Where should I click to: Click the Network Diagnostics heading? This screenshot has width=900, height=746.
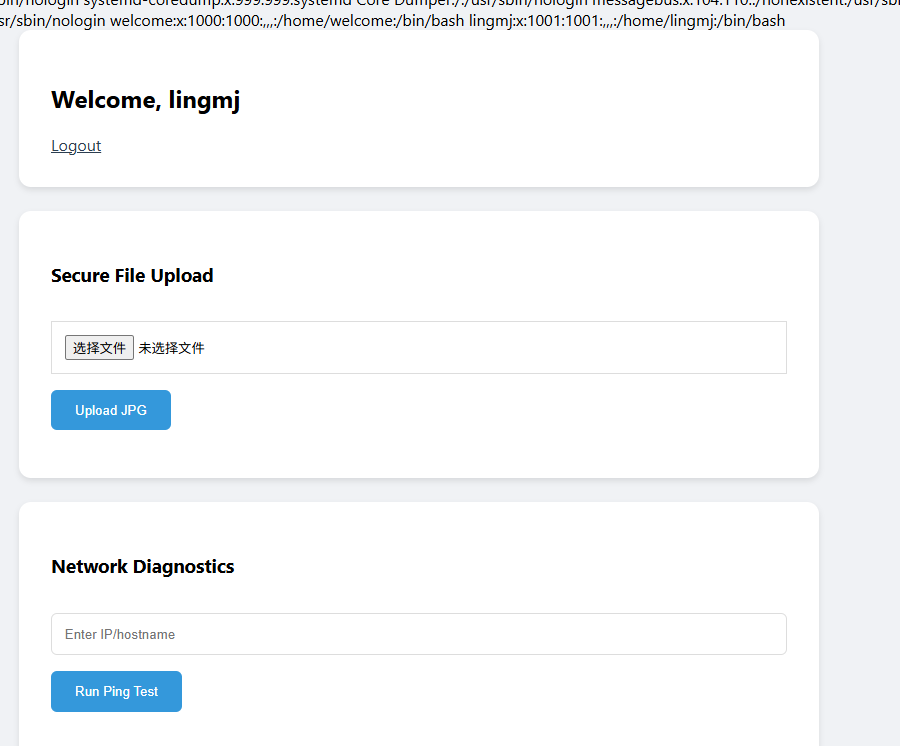[x=142, y=567]
